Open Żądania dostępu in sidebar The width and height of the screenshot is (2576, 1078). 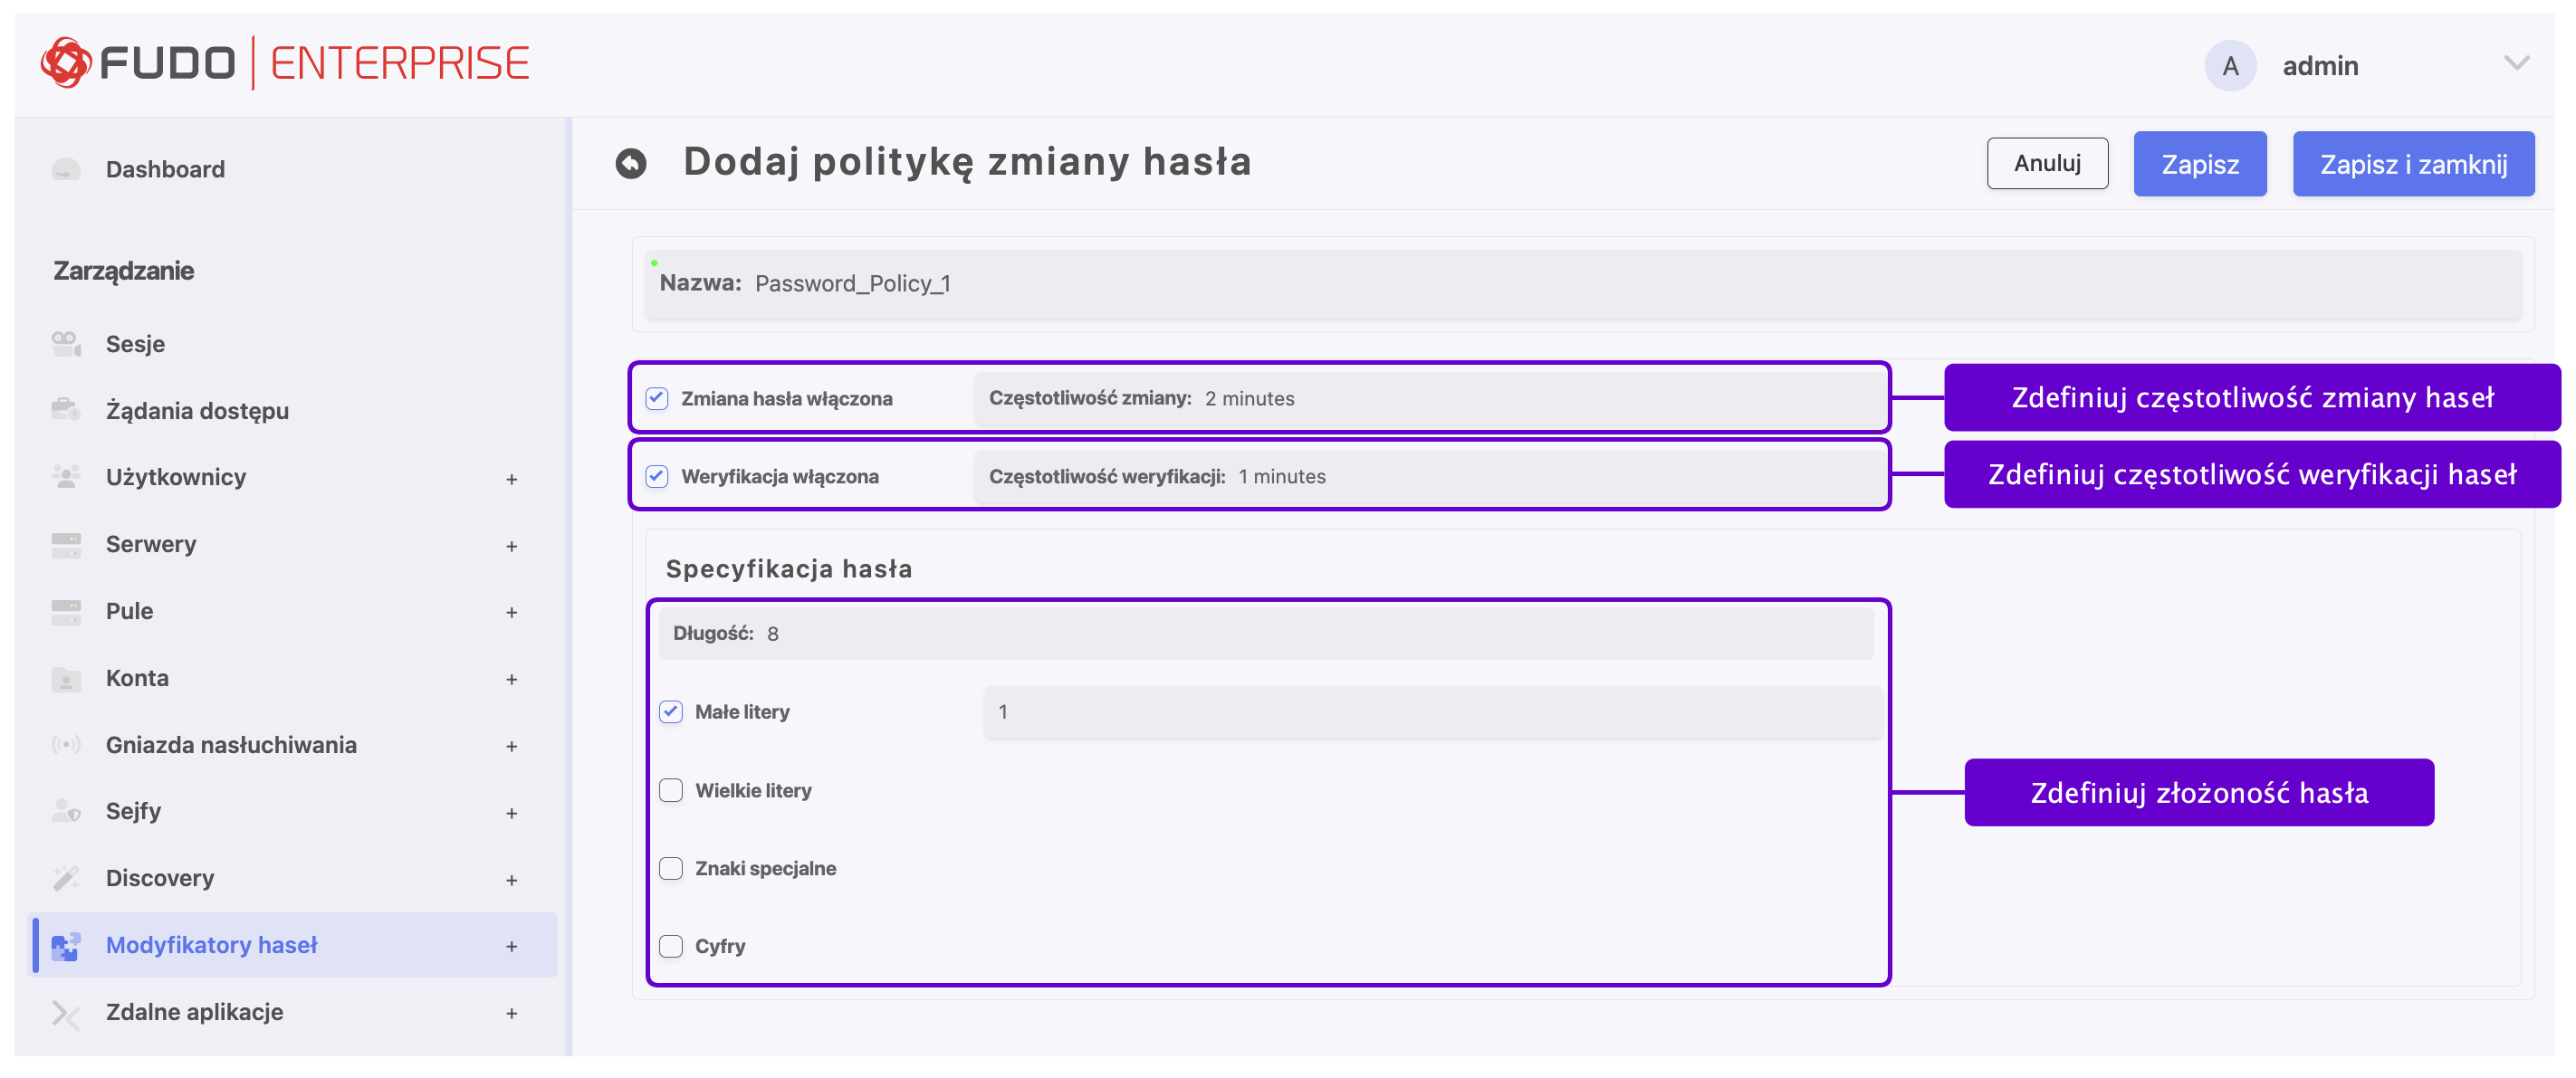197,410
